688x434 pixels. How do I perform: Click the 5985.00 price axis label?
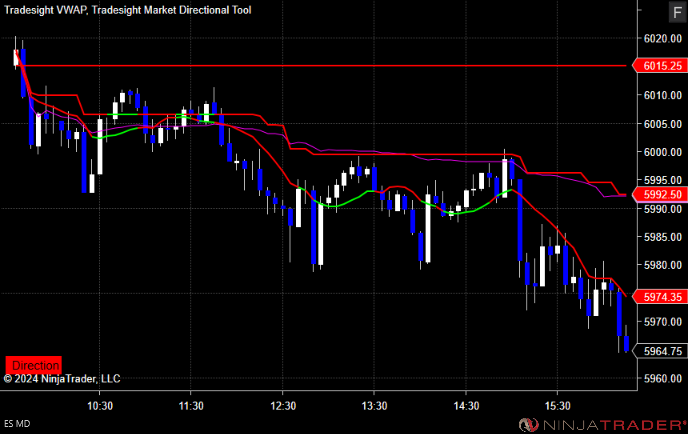pyautogui.click(x=663, y=237)
